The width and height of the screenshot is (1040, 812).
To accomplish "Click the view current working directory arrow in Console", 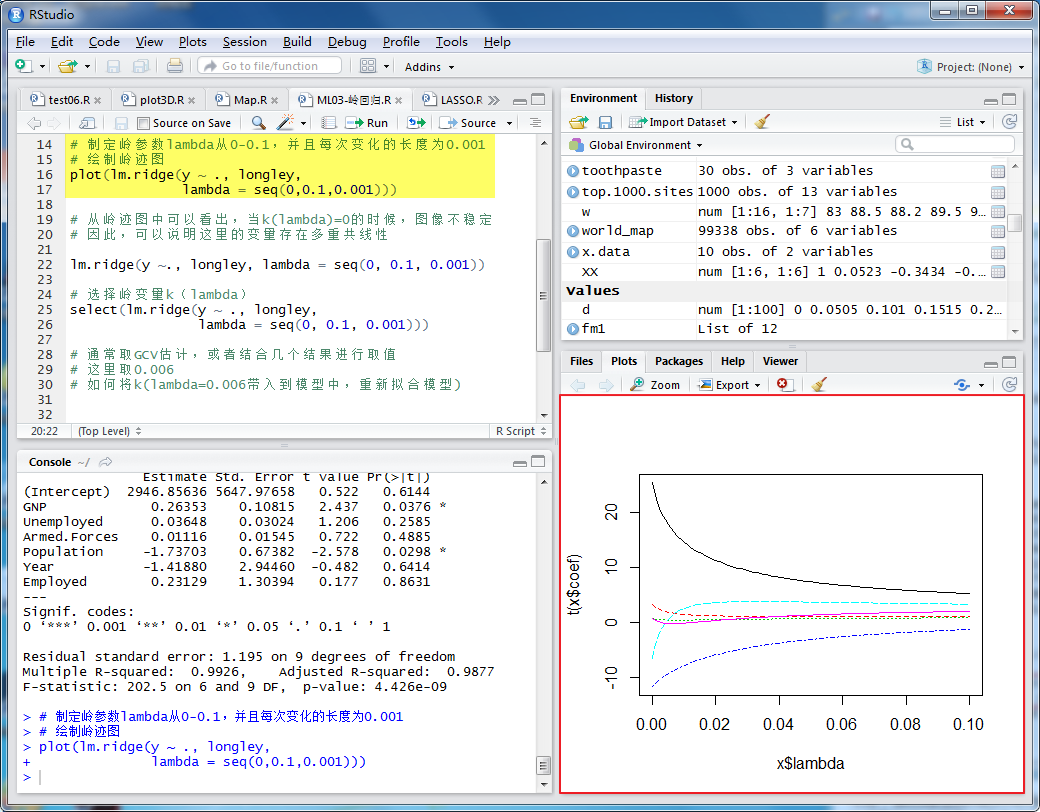I will [105, 462].
